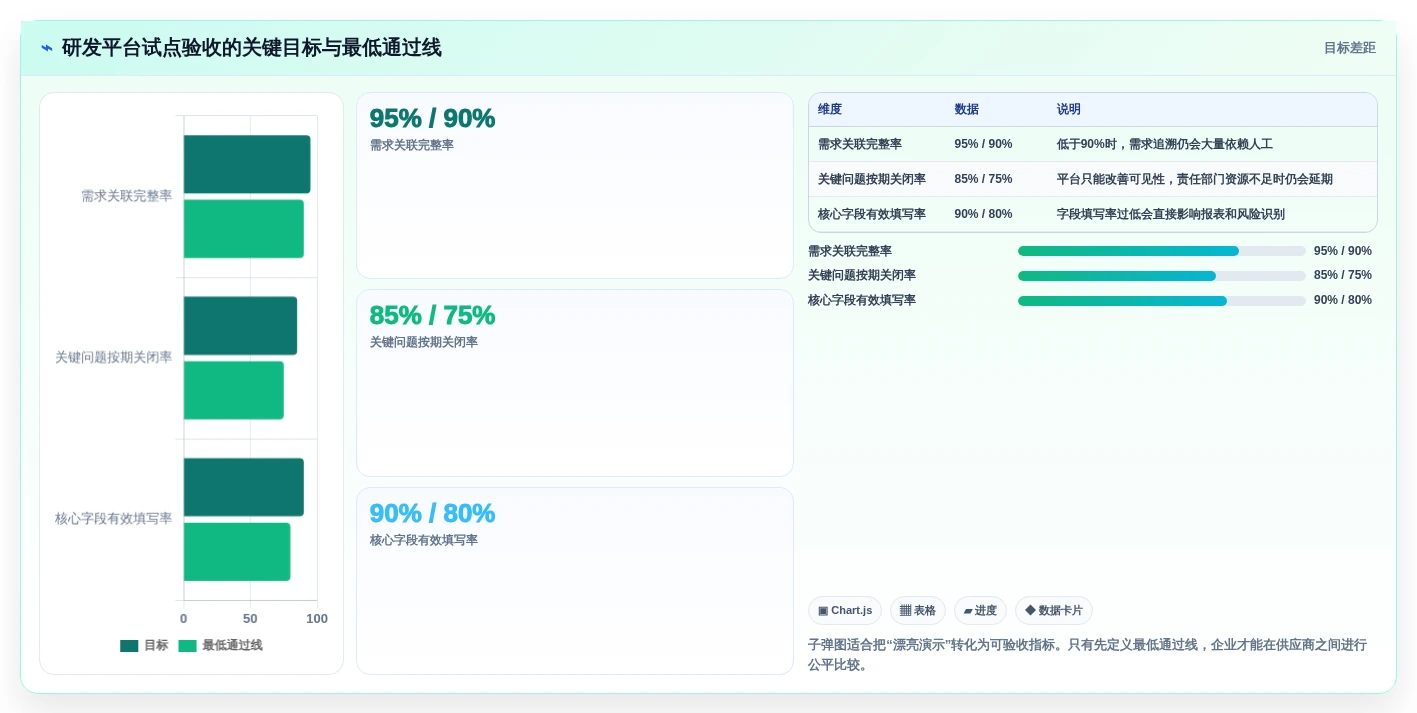Click the page title 研发平台试点验收的关键目标与最低通过线
Image resolution: width=1417 pixels, height=713 pixels.
[252, 48]
